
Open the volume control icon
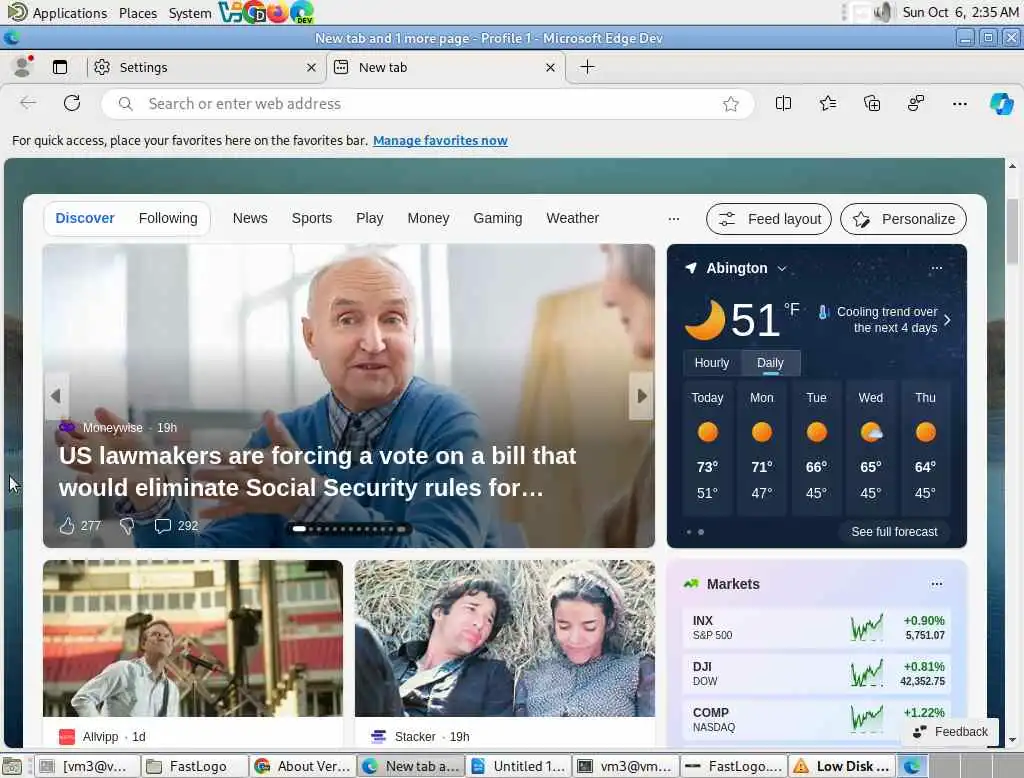coord(883,12)
